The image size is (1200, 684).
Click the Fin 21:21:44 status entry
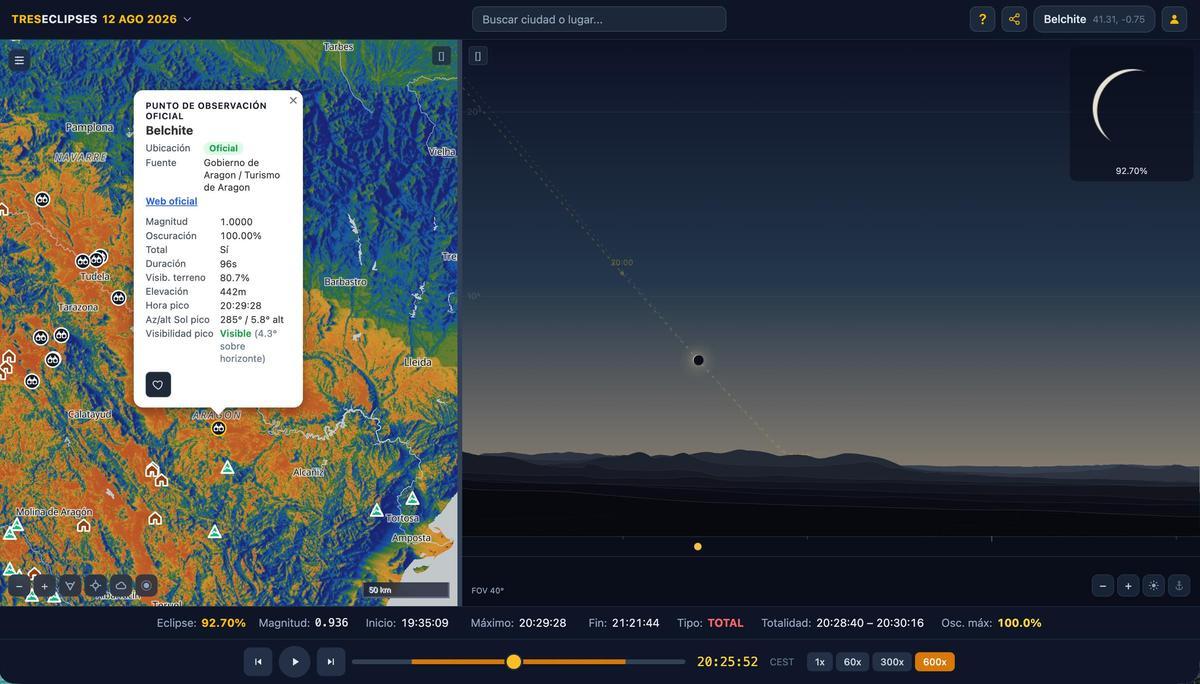pyautogui.click(x=624, y=623)
